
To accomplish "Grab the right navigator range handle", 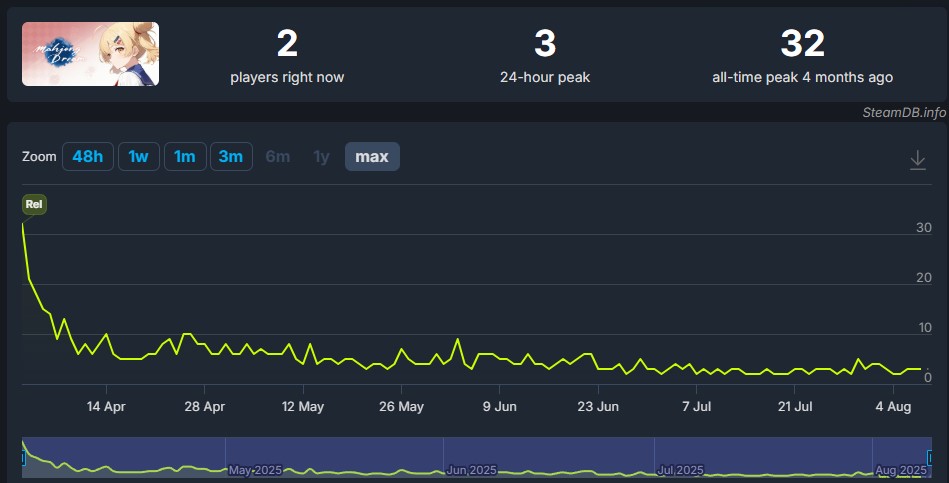I will (930, 458).
